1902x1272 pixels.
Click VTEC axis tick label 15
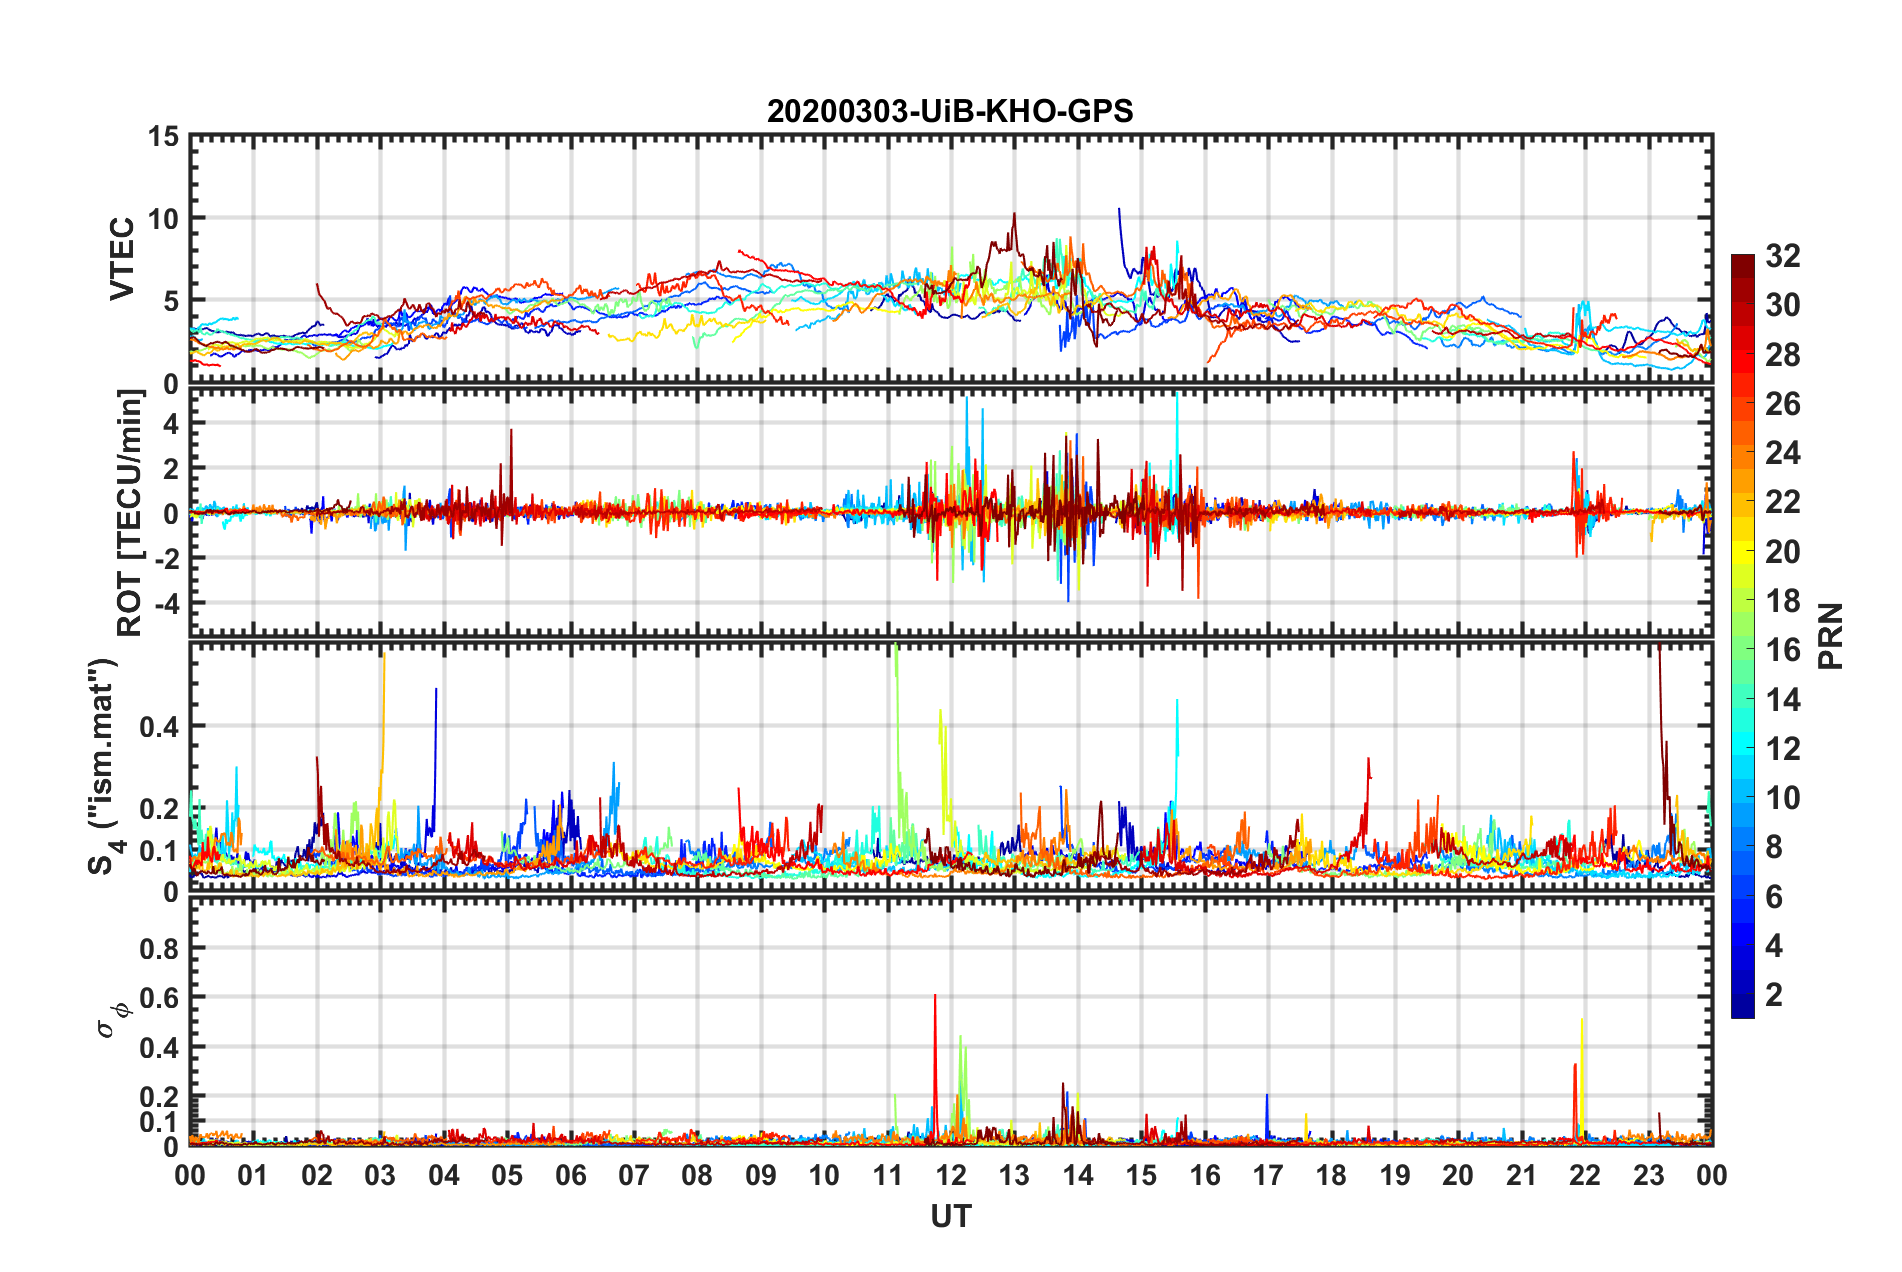[162, 137]
